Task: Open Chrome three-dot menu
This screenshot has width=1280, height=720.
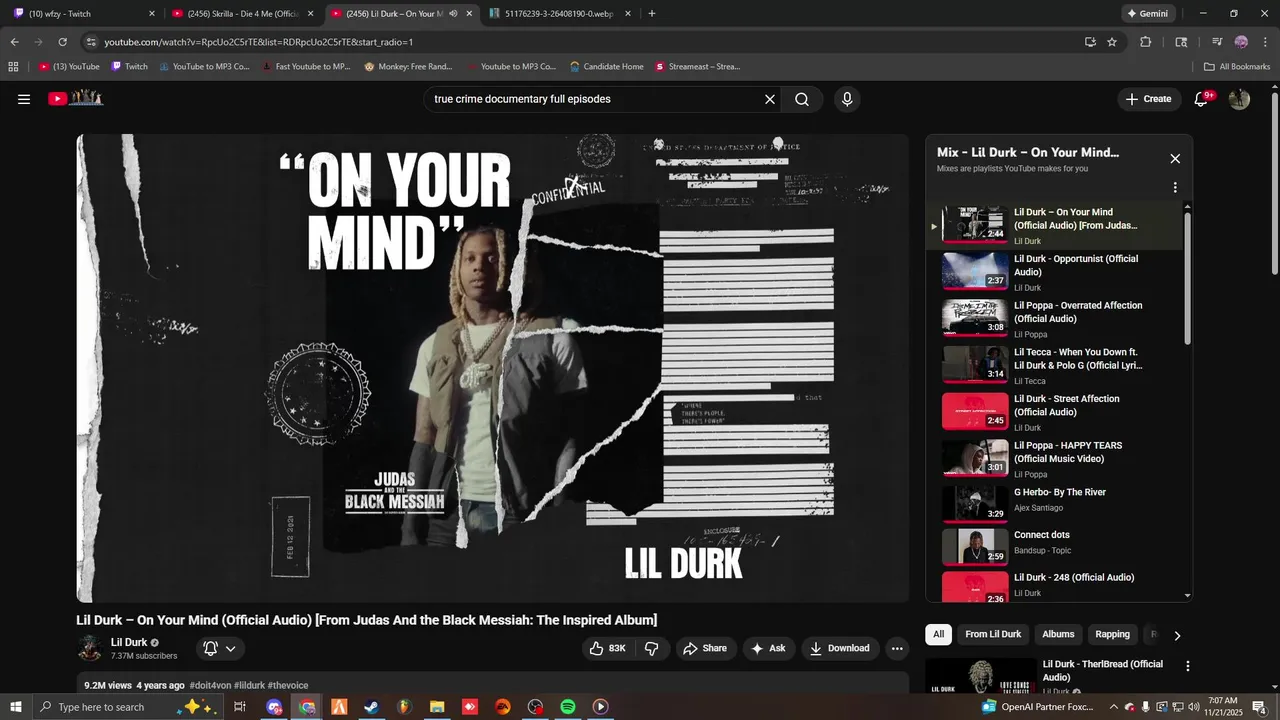Action: pyautogui.click(x=1264, y=42)
